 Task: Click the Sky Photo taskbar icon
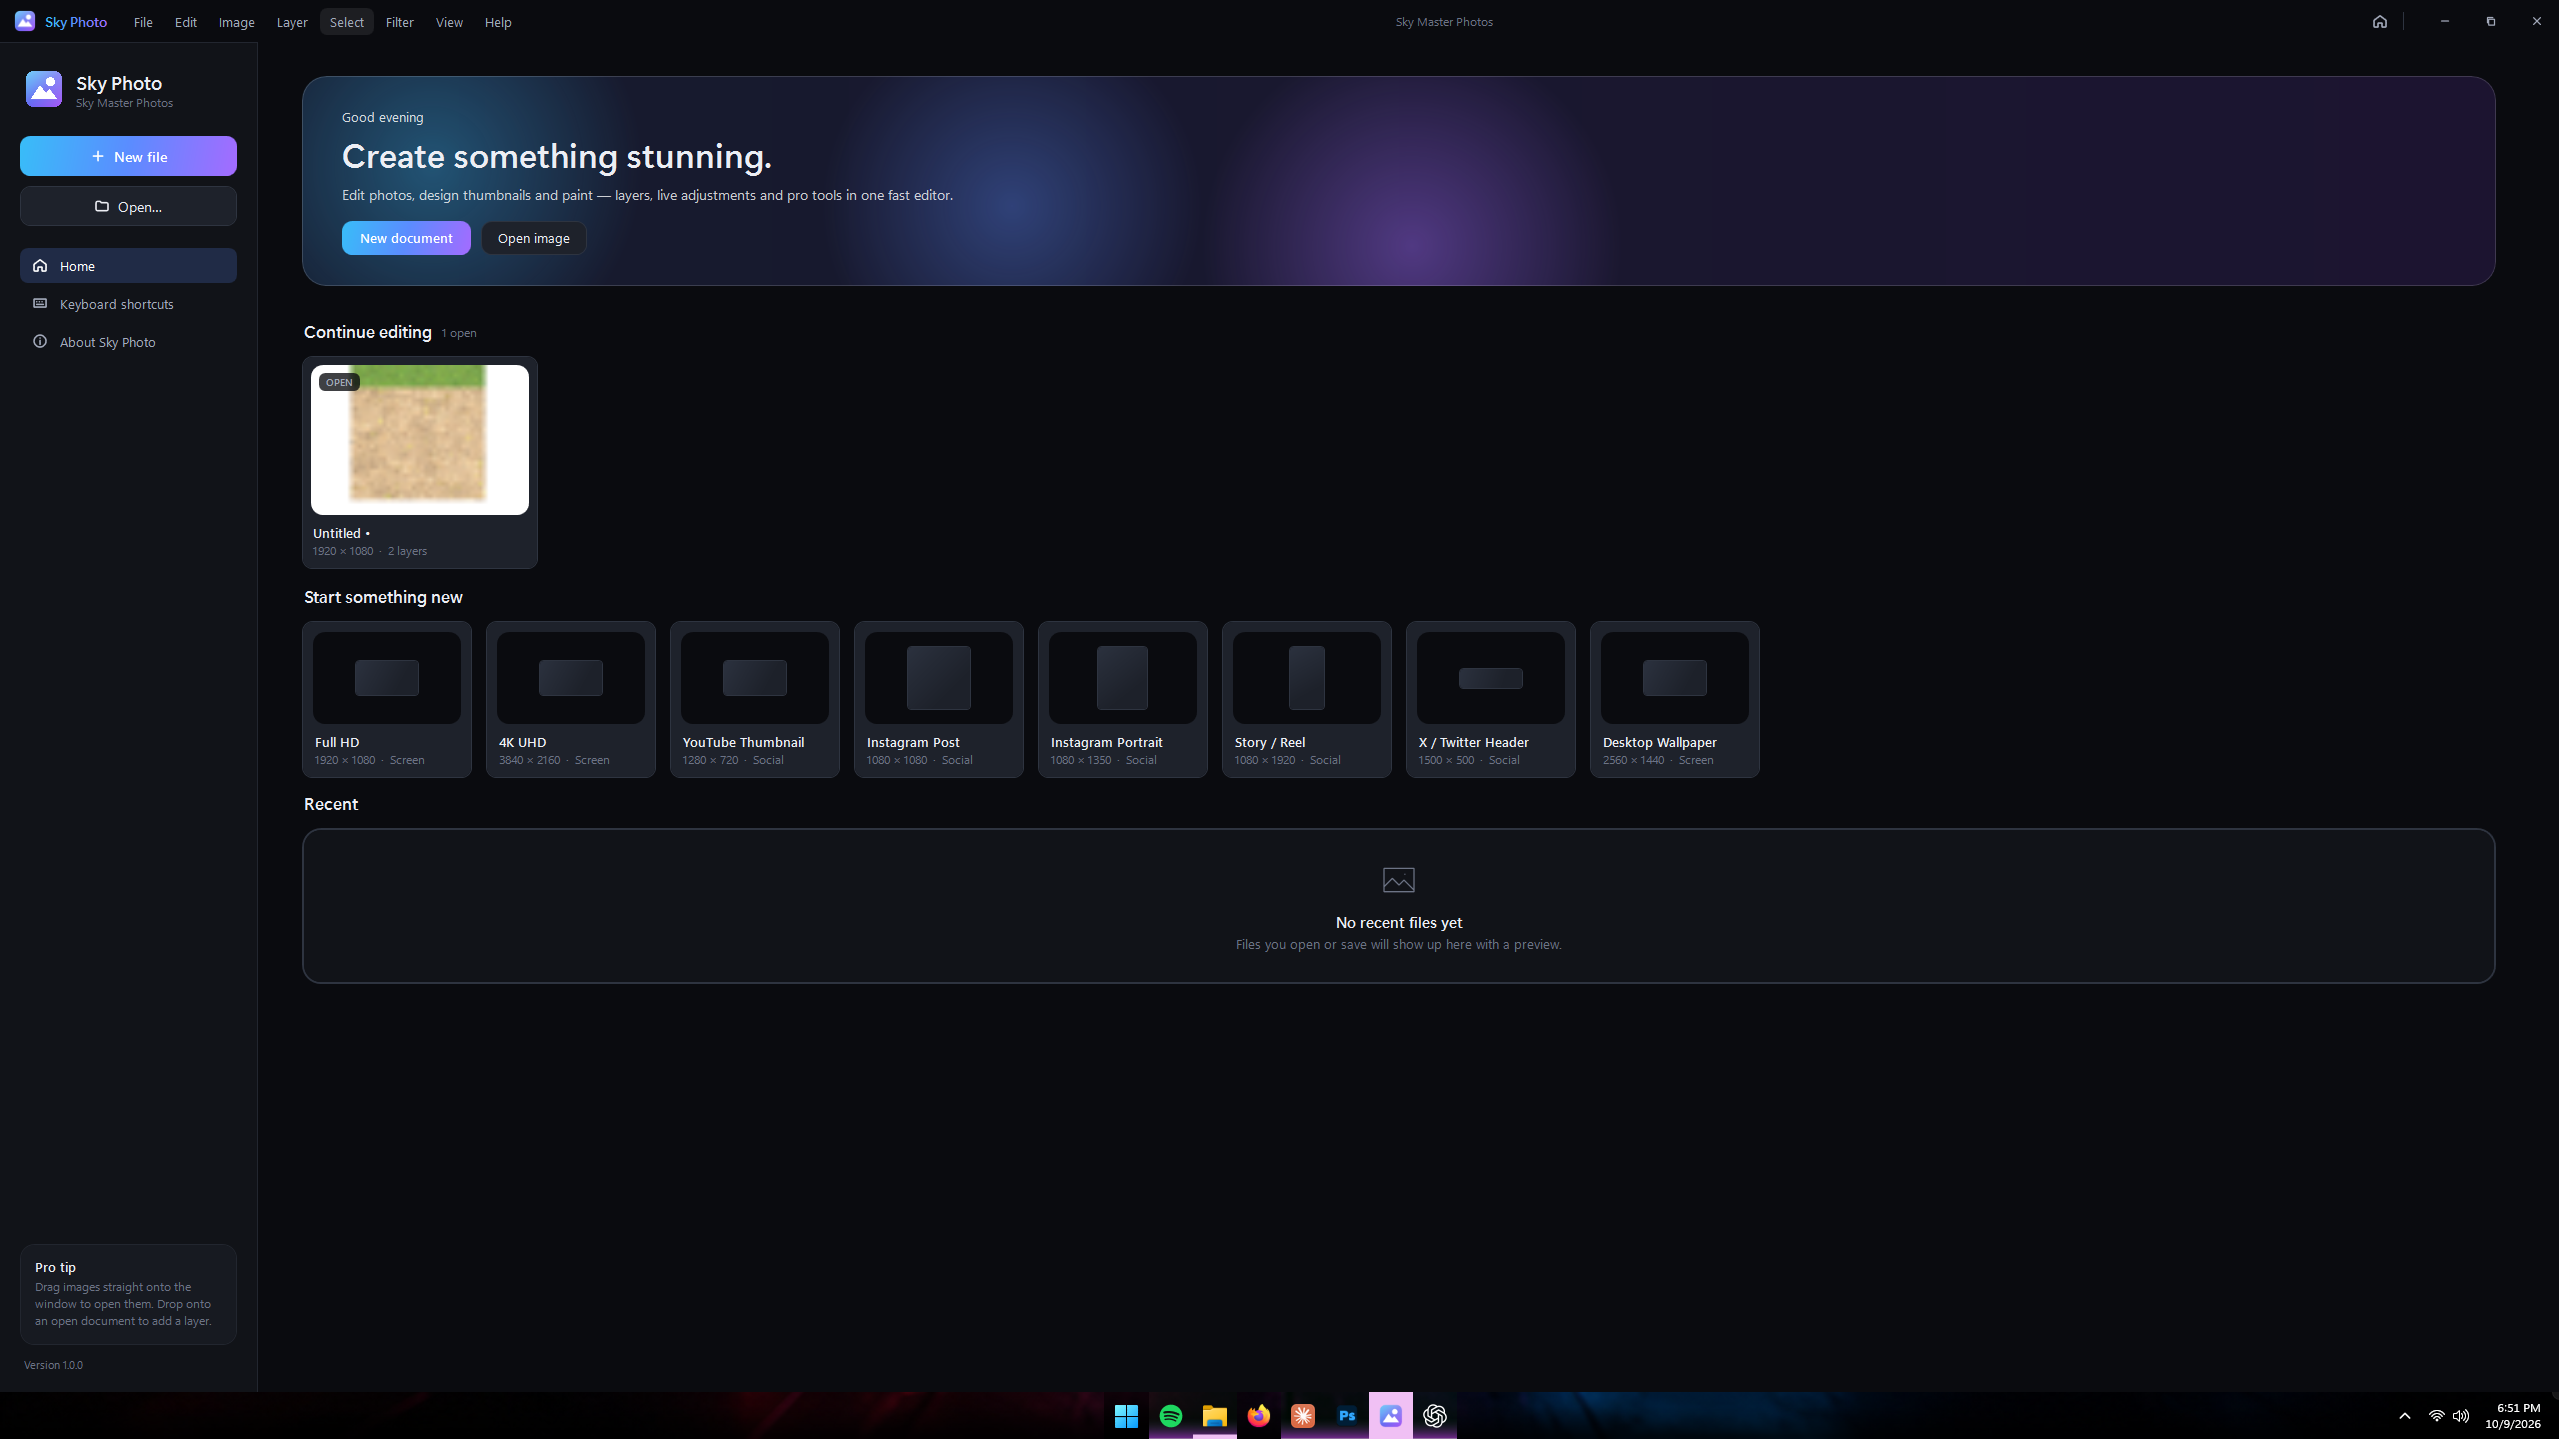pos(1390,1415)
